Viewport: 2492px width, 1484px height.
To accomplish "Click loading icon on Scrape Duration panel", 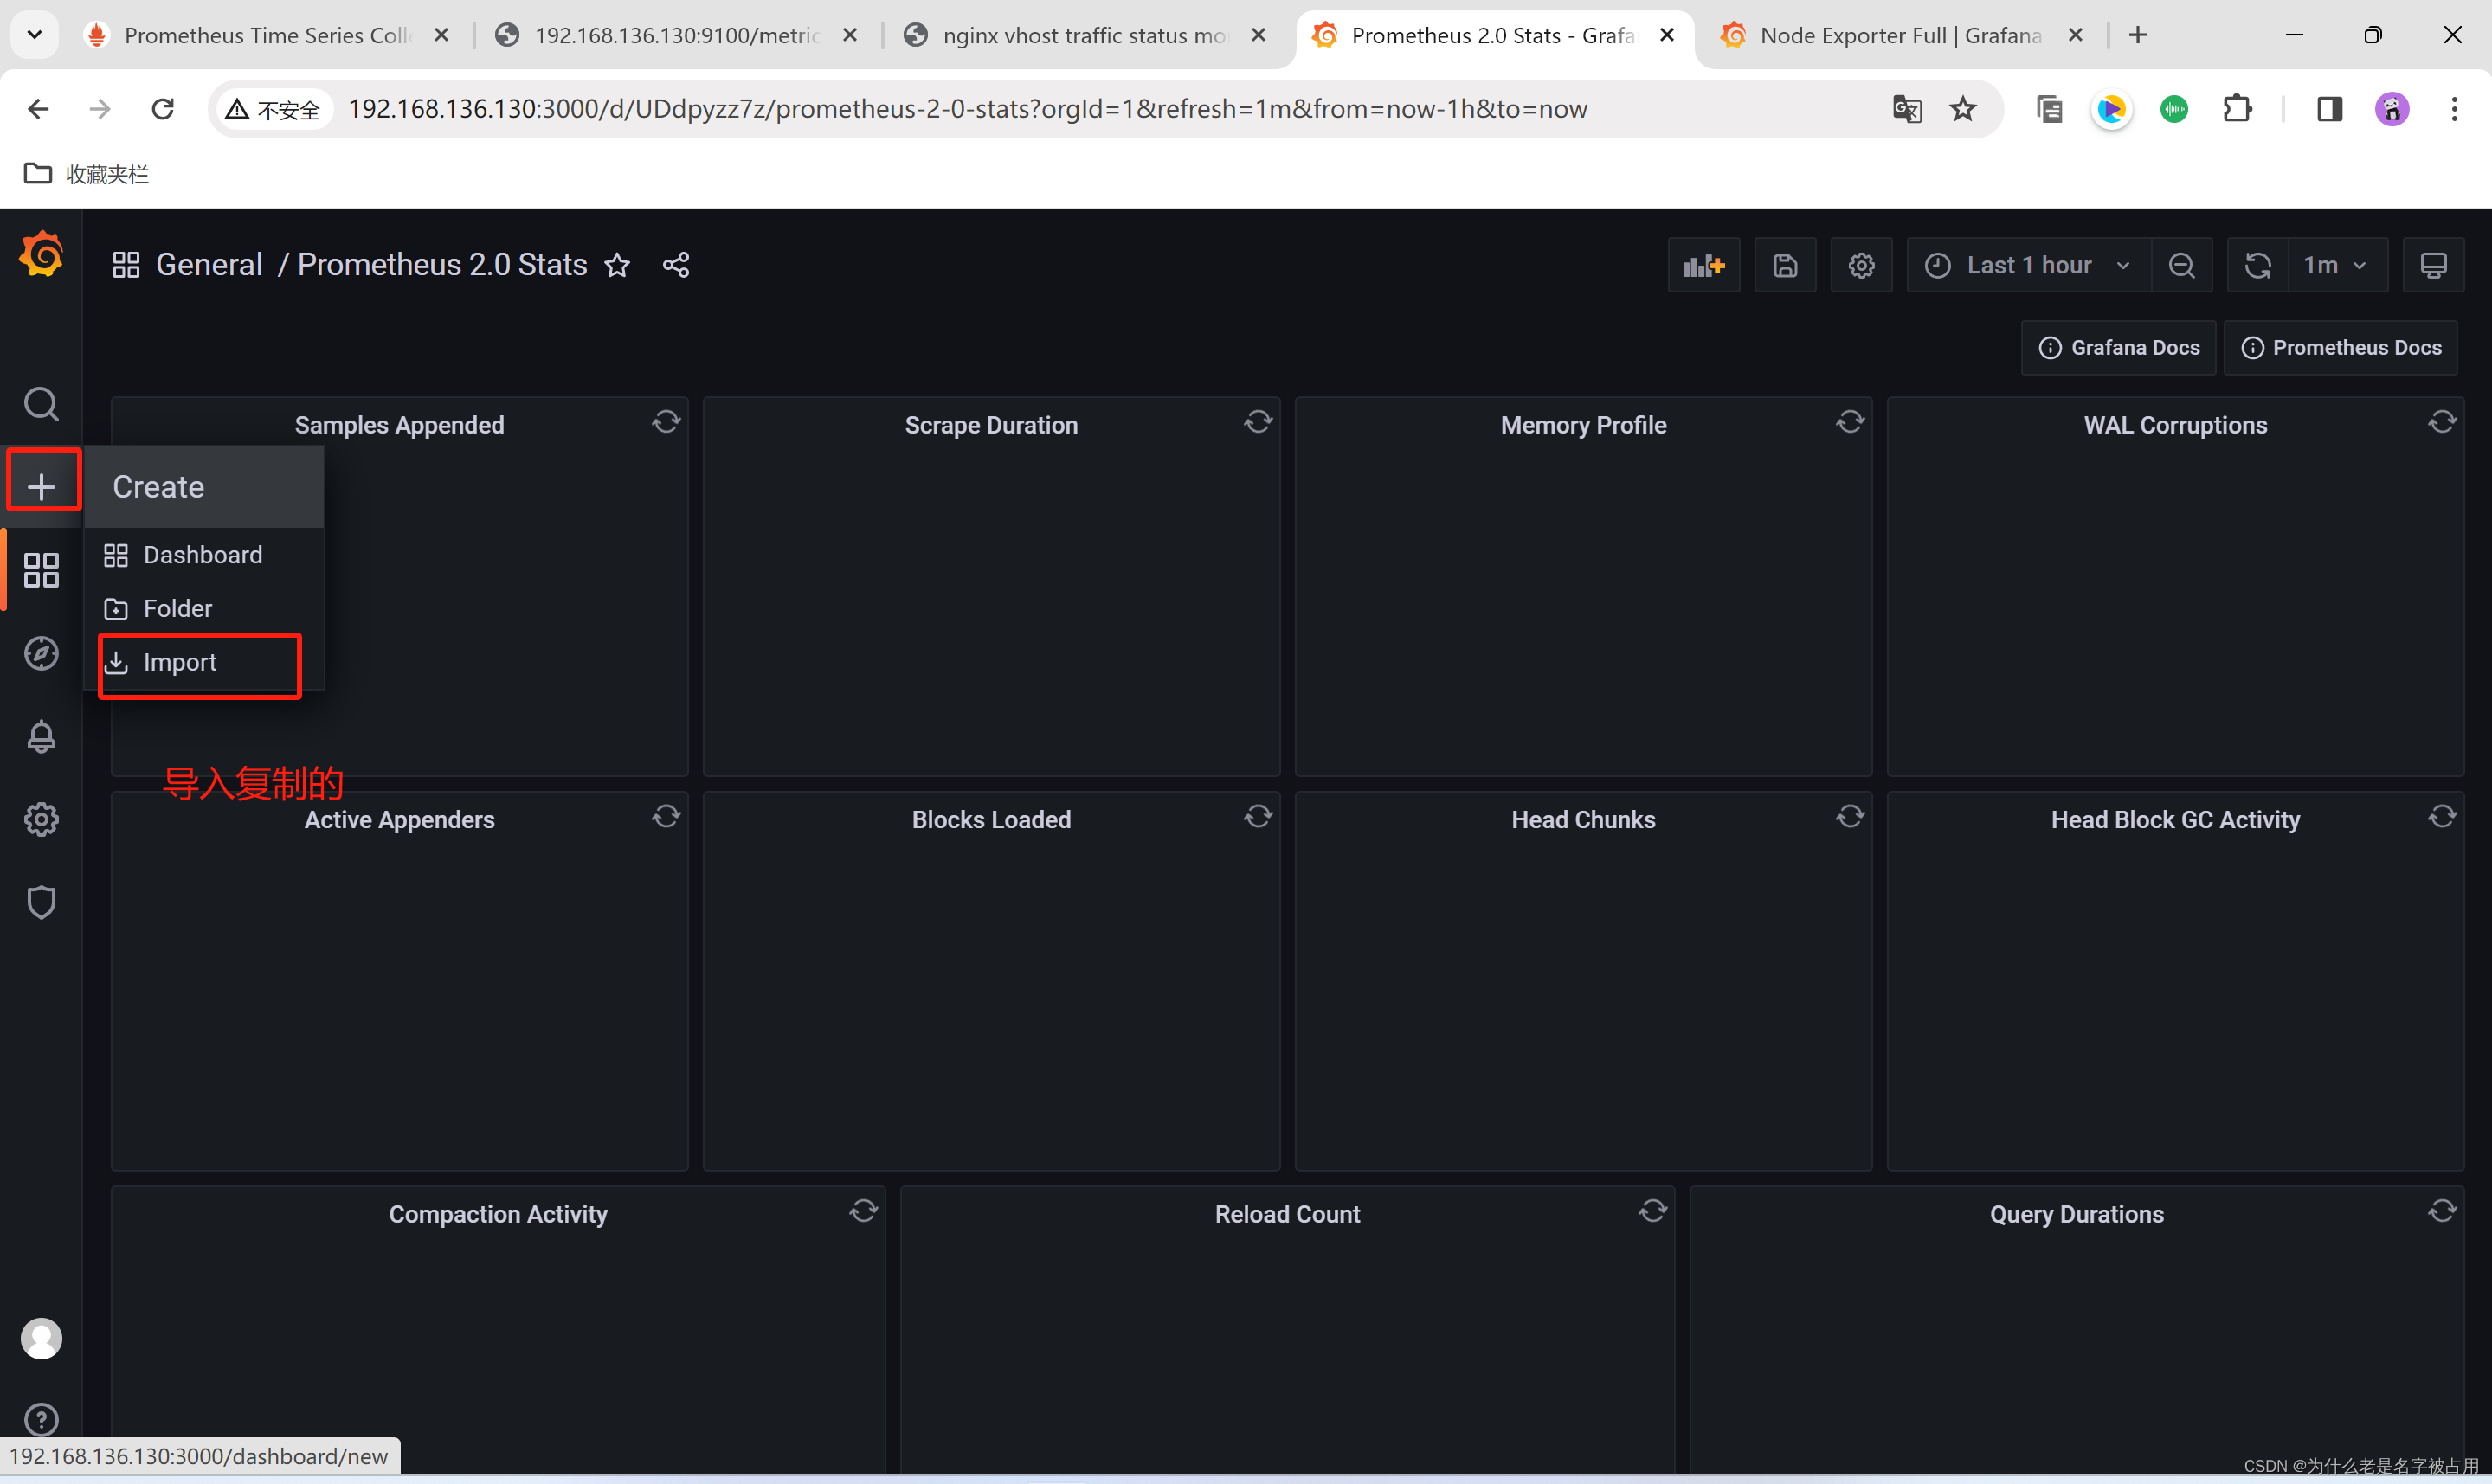I will pyautogui.click(x=1258, y=422).
